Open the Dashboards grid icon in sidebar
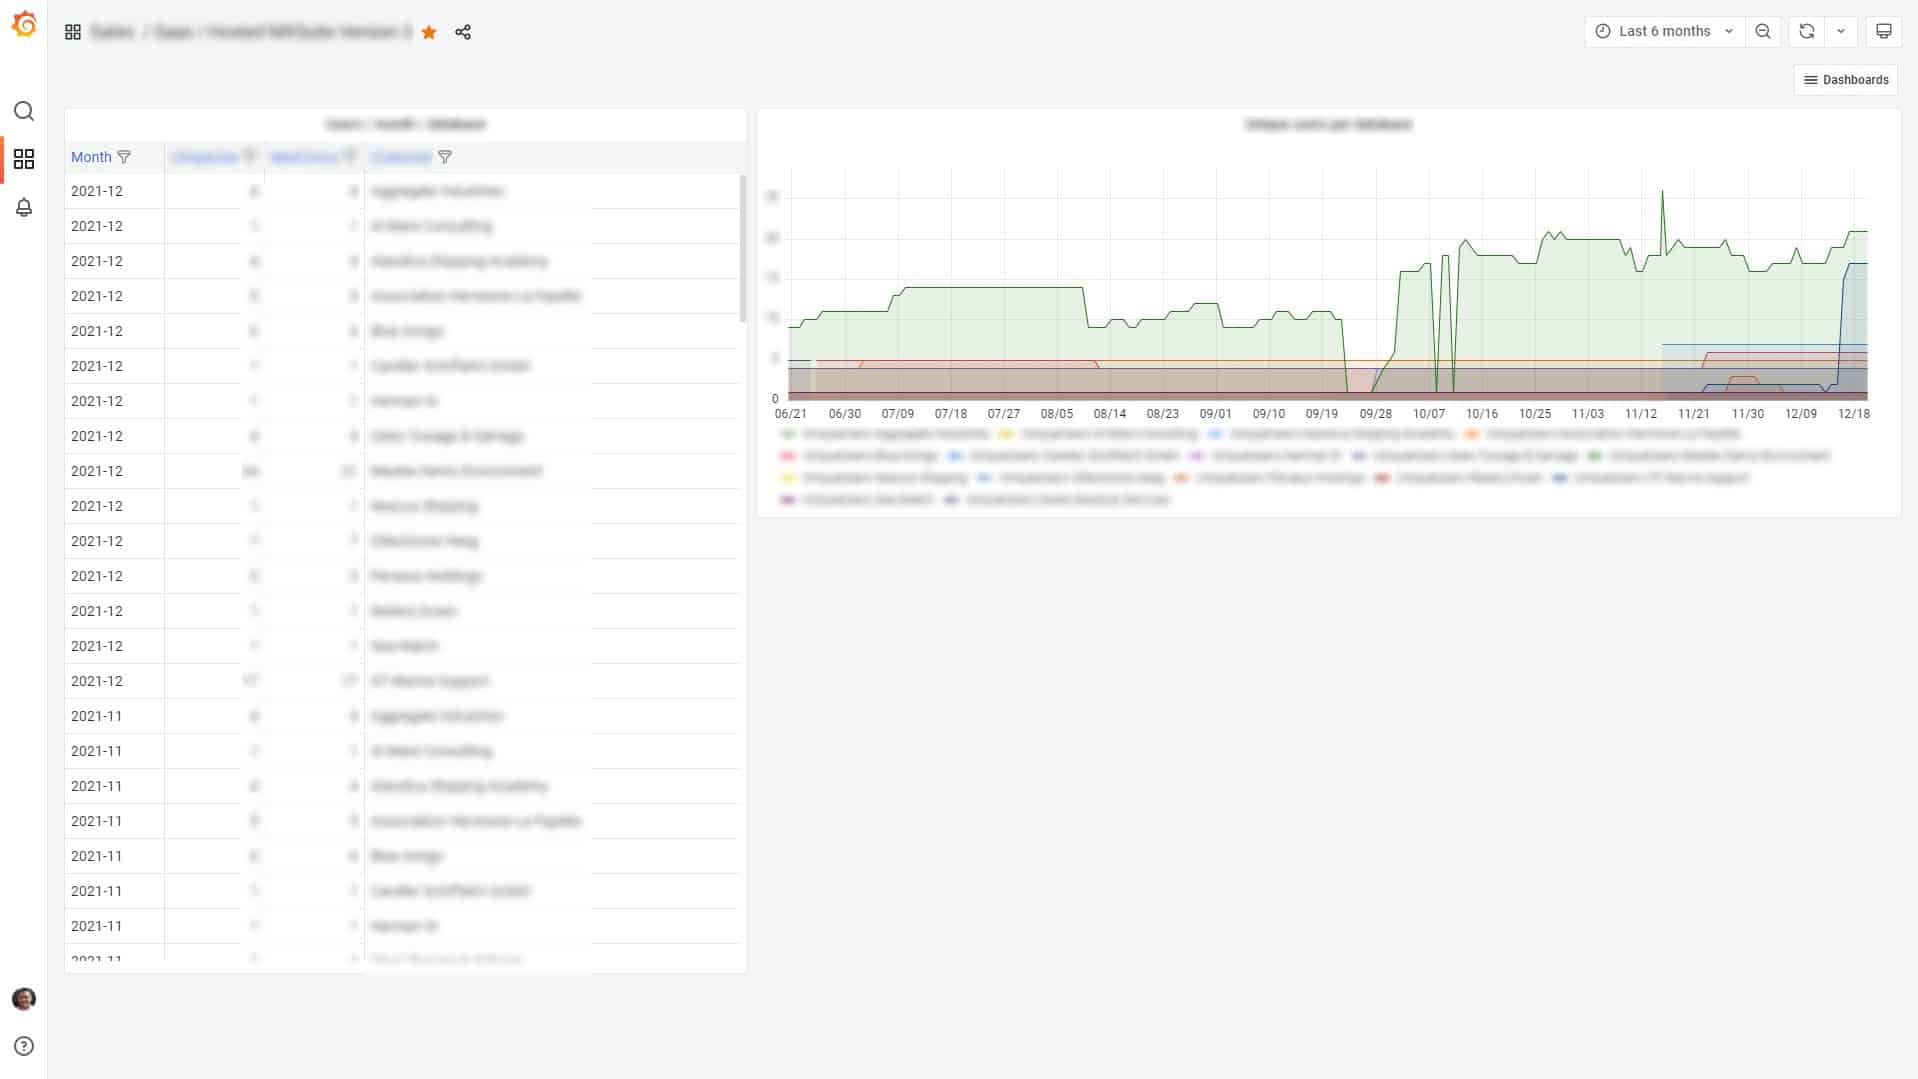 click(x=24, y=159)
